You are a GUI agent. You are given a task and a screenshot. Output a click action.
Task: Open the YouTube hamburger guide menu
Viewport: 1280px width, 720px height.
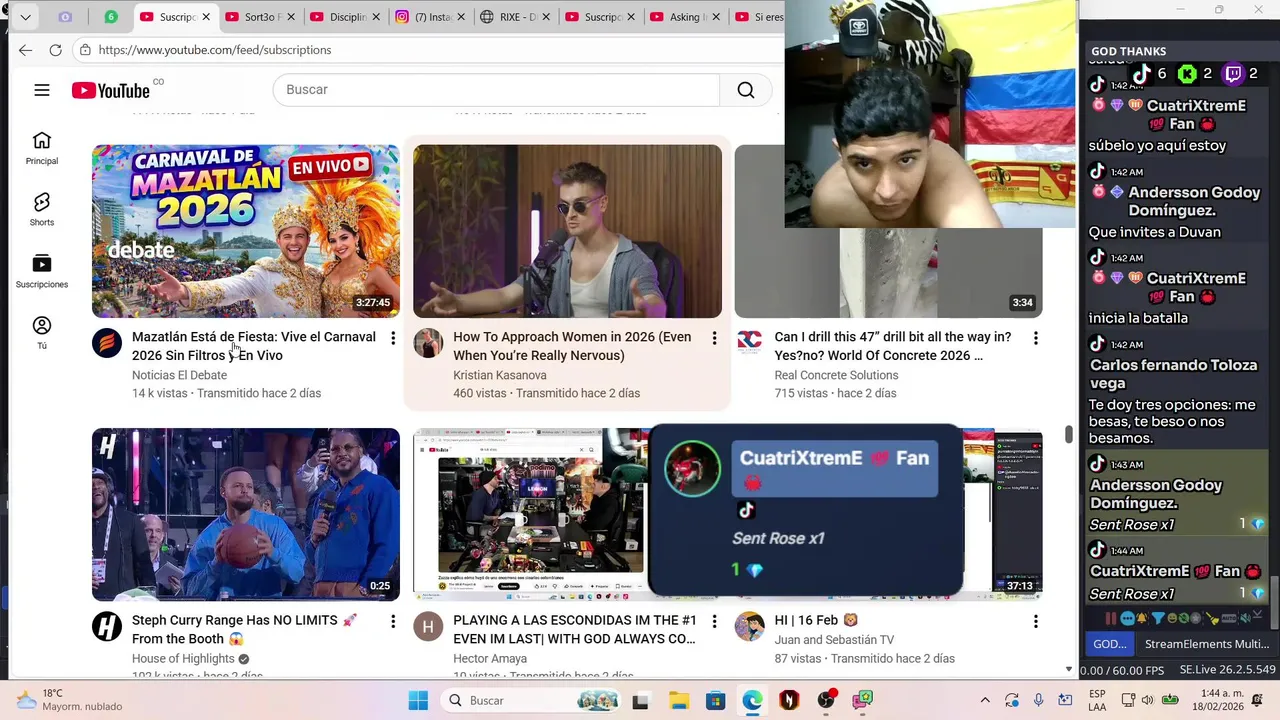pyautogui.click(x=42, y=90)
